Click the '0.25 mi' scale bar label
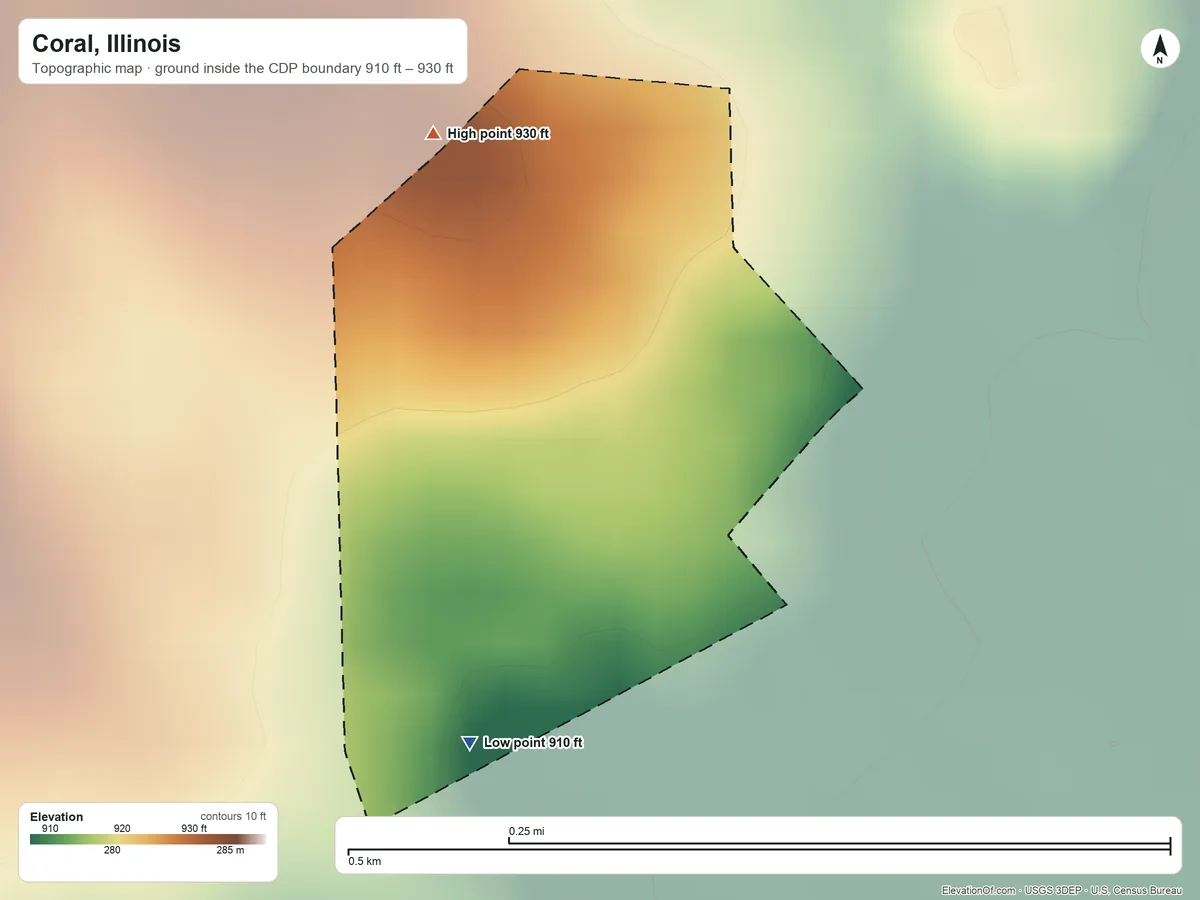Image resolution: width=1200 pixels, height=900 pixels. 526,831
